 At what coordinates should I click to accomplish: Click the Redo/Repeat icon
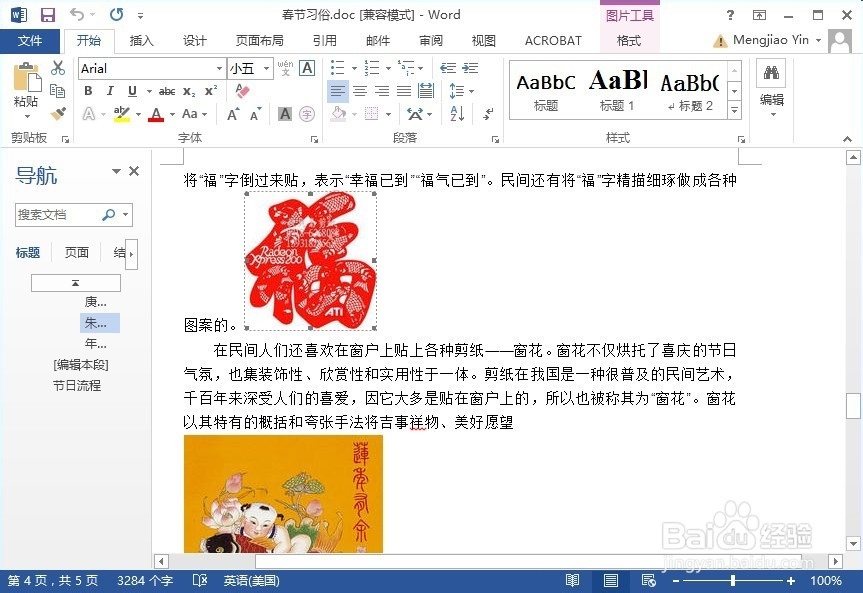[116, 15]
